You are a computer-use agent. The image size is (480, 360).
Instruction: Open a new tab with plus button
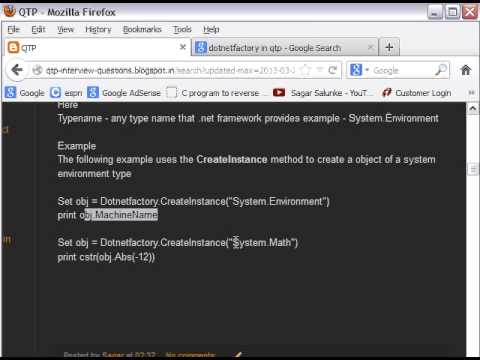click(389, 47)
